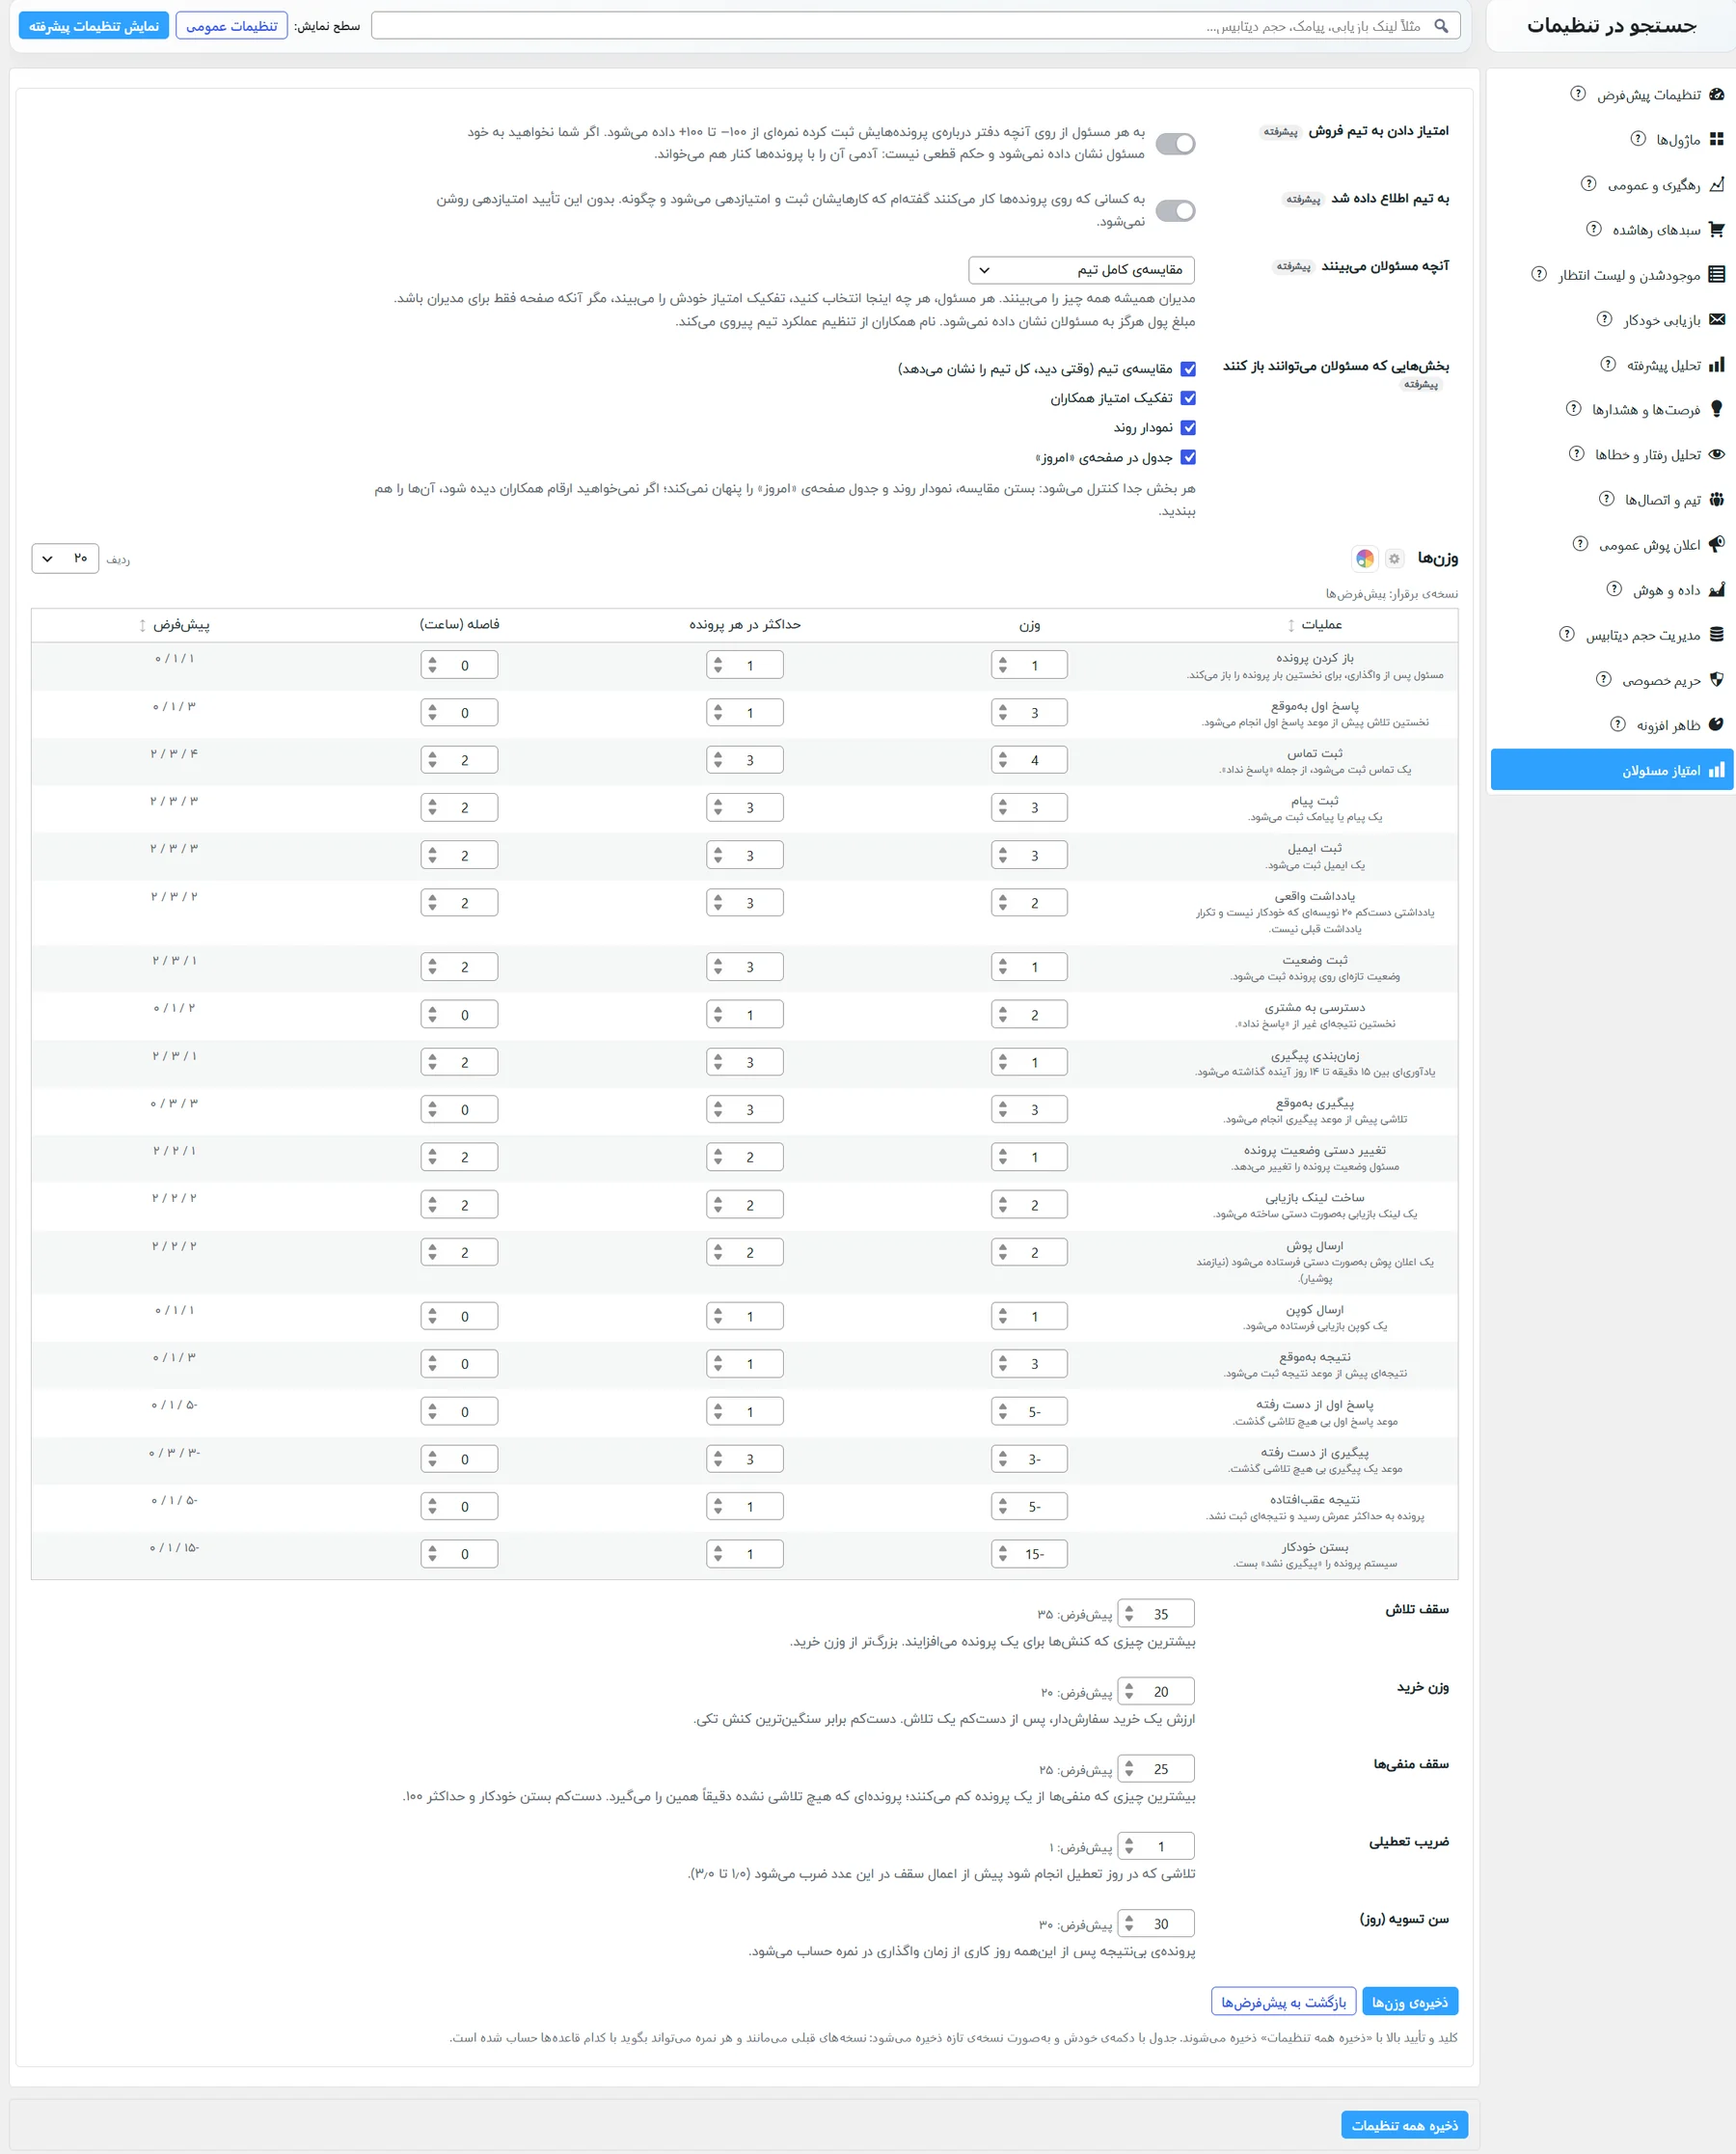Viewport: 1736px width, 2154px height.
Task: Click the magnifier icon in the search box
Action: (1441, 26)
